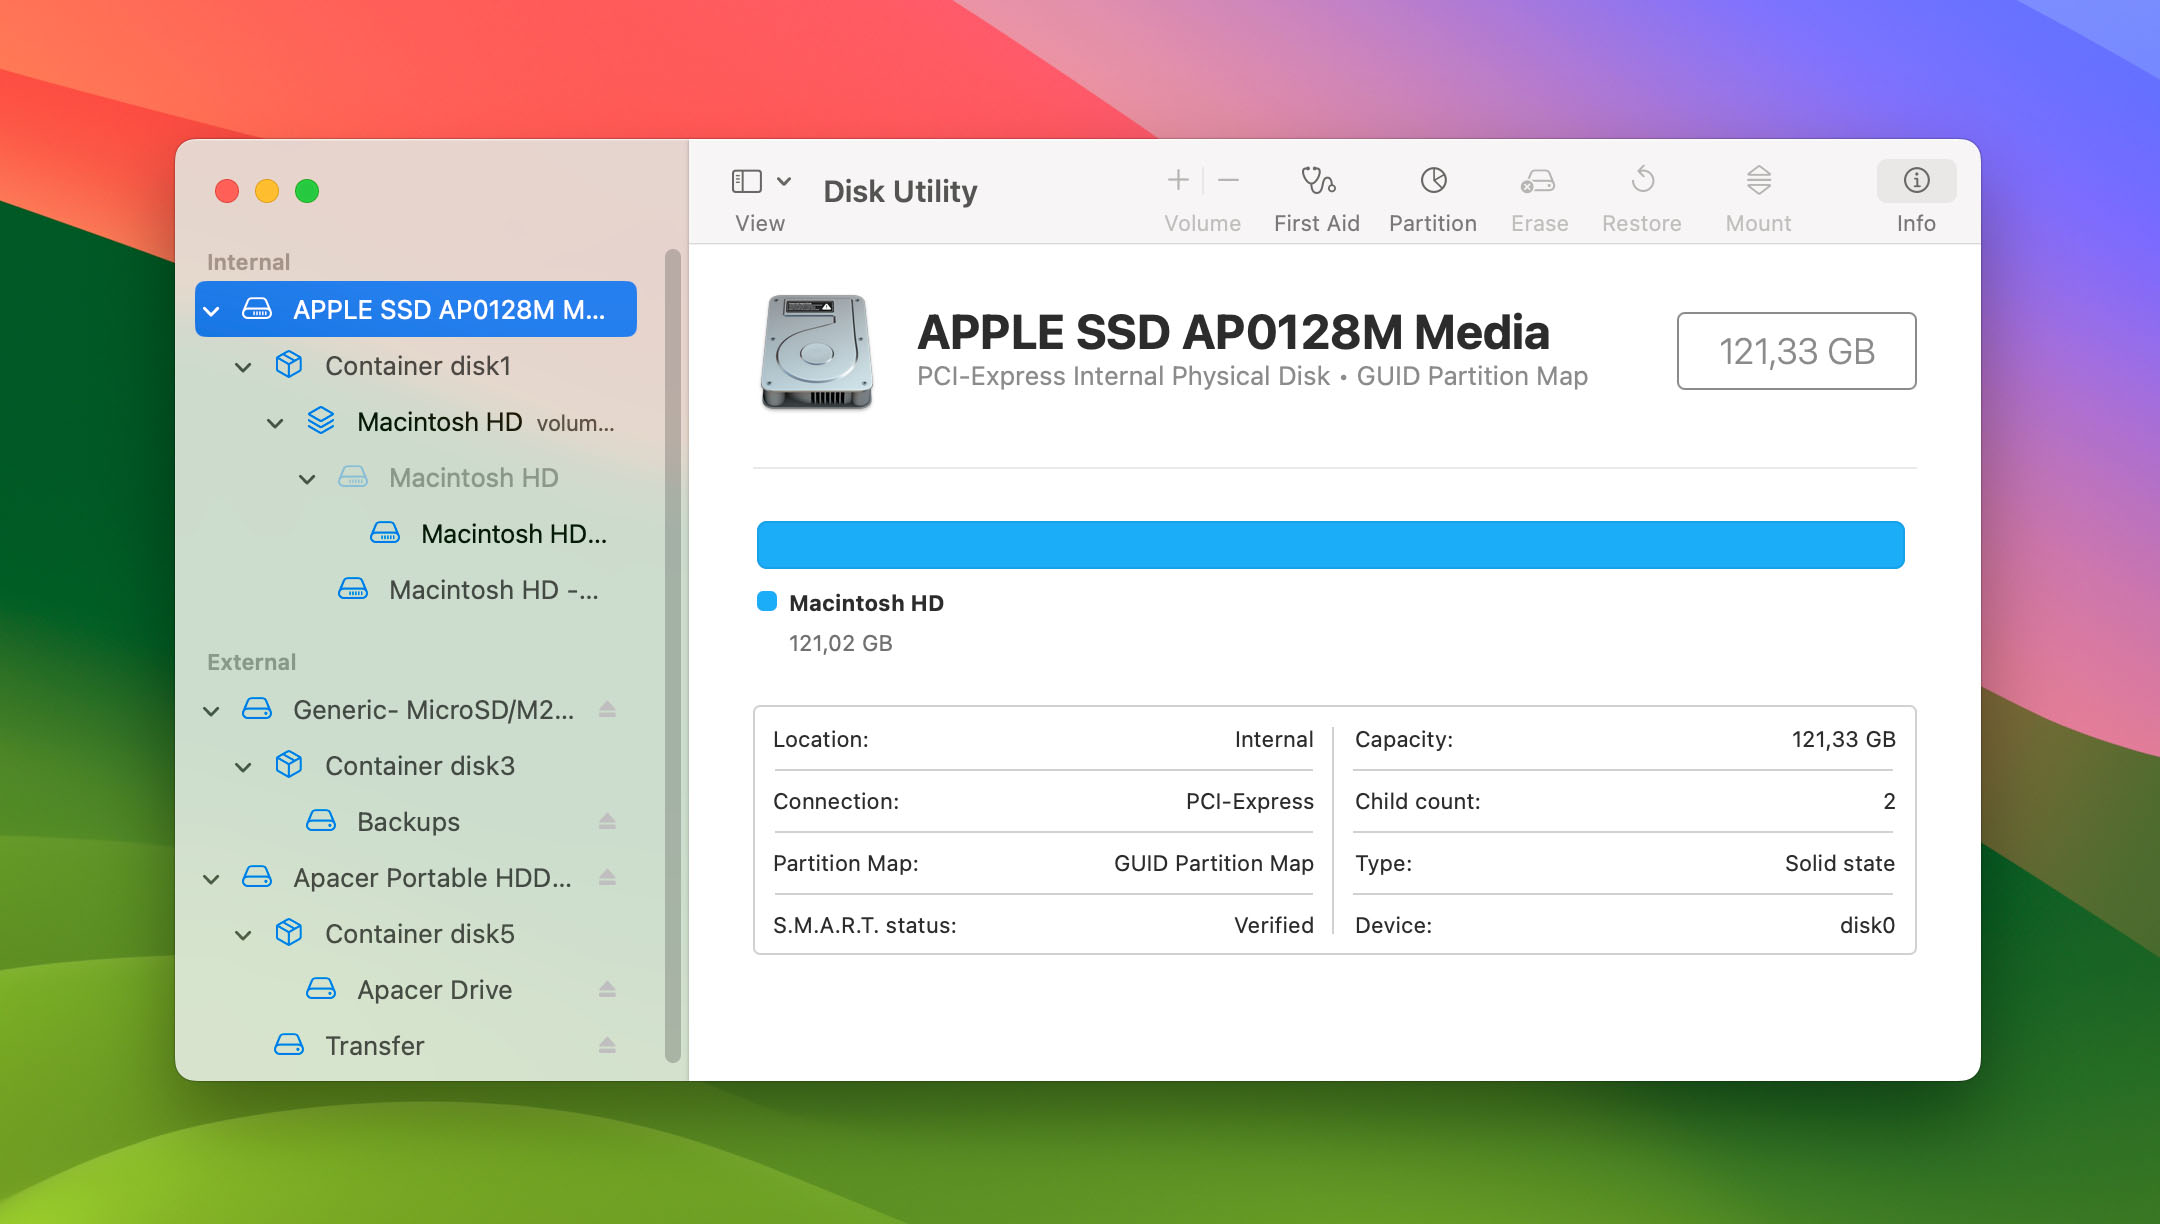Click the Info toolbar icon

pyautogui.click(x=1915, y=181)
